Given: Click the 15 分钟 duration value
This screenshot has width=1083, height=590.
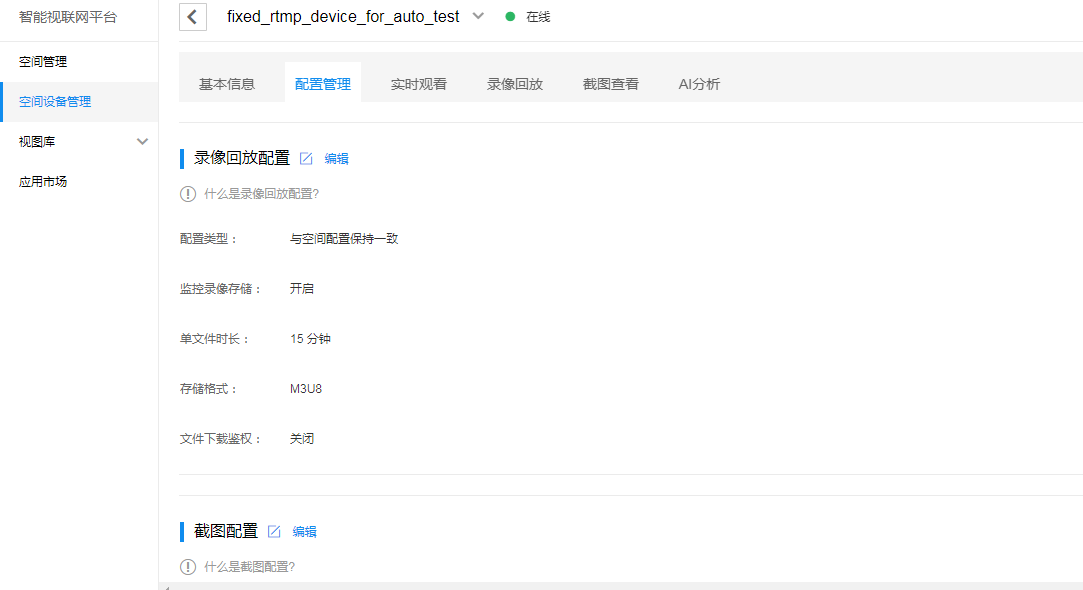Looking at the screenshot, I should click(310, 339).
